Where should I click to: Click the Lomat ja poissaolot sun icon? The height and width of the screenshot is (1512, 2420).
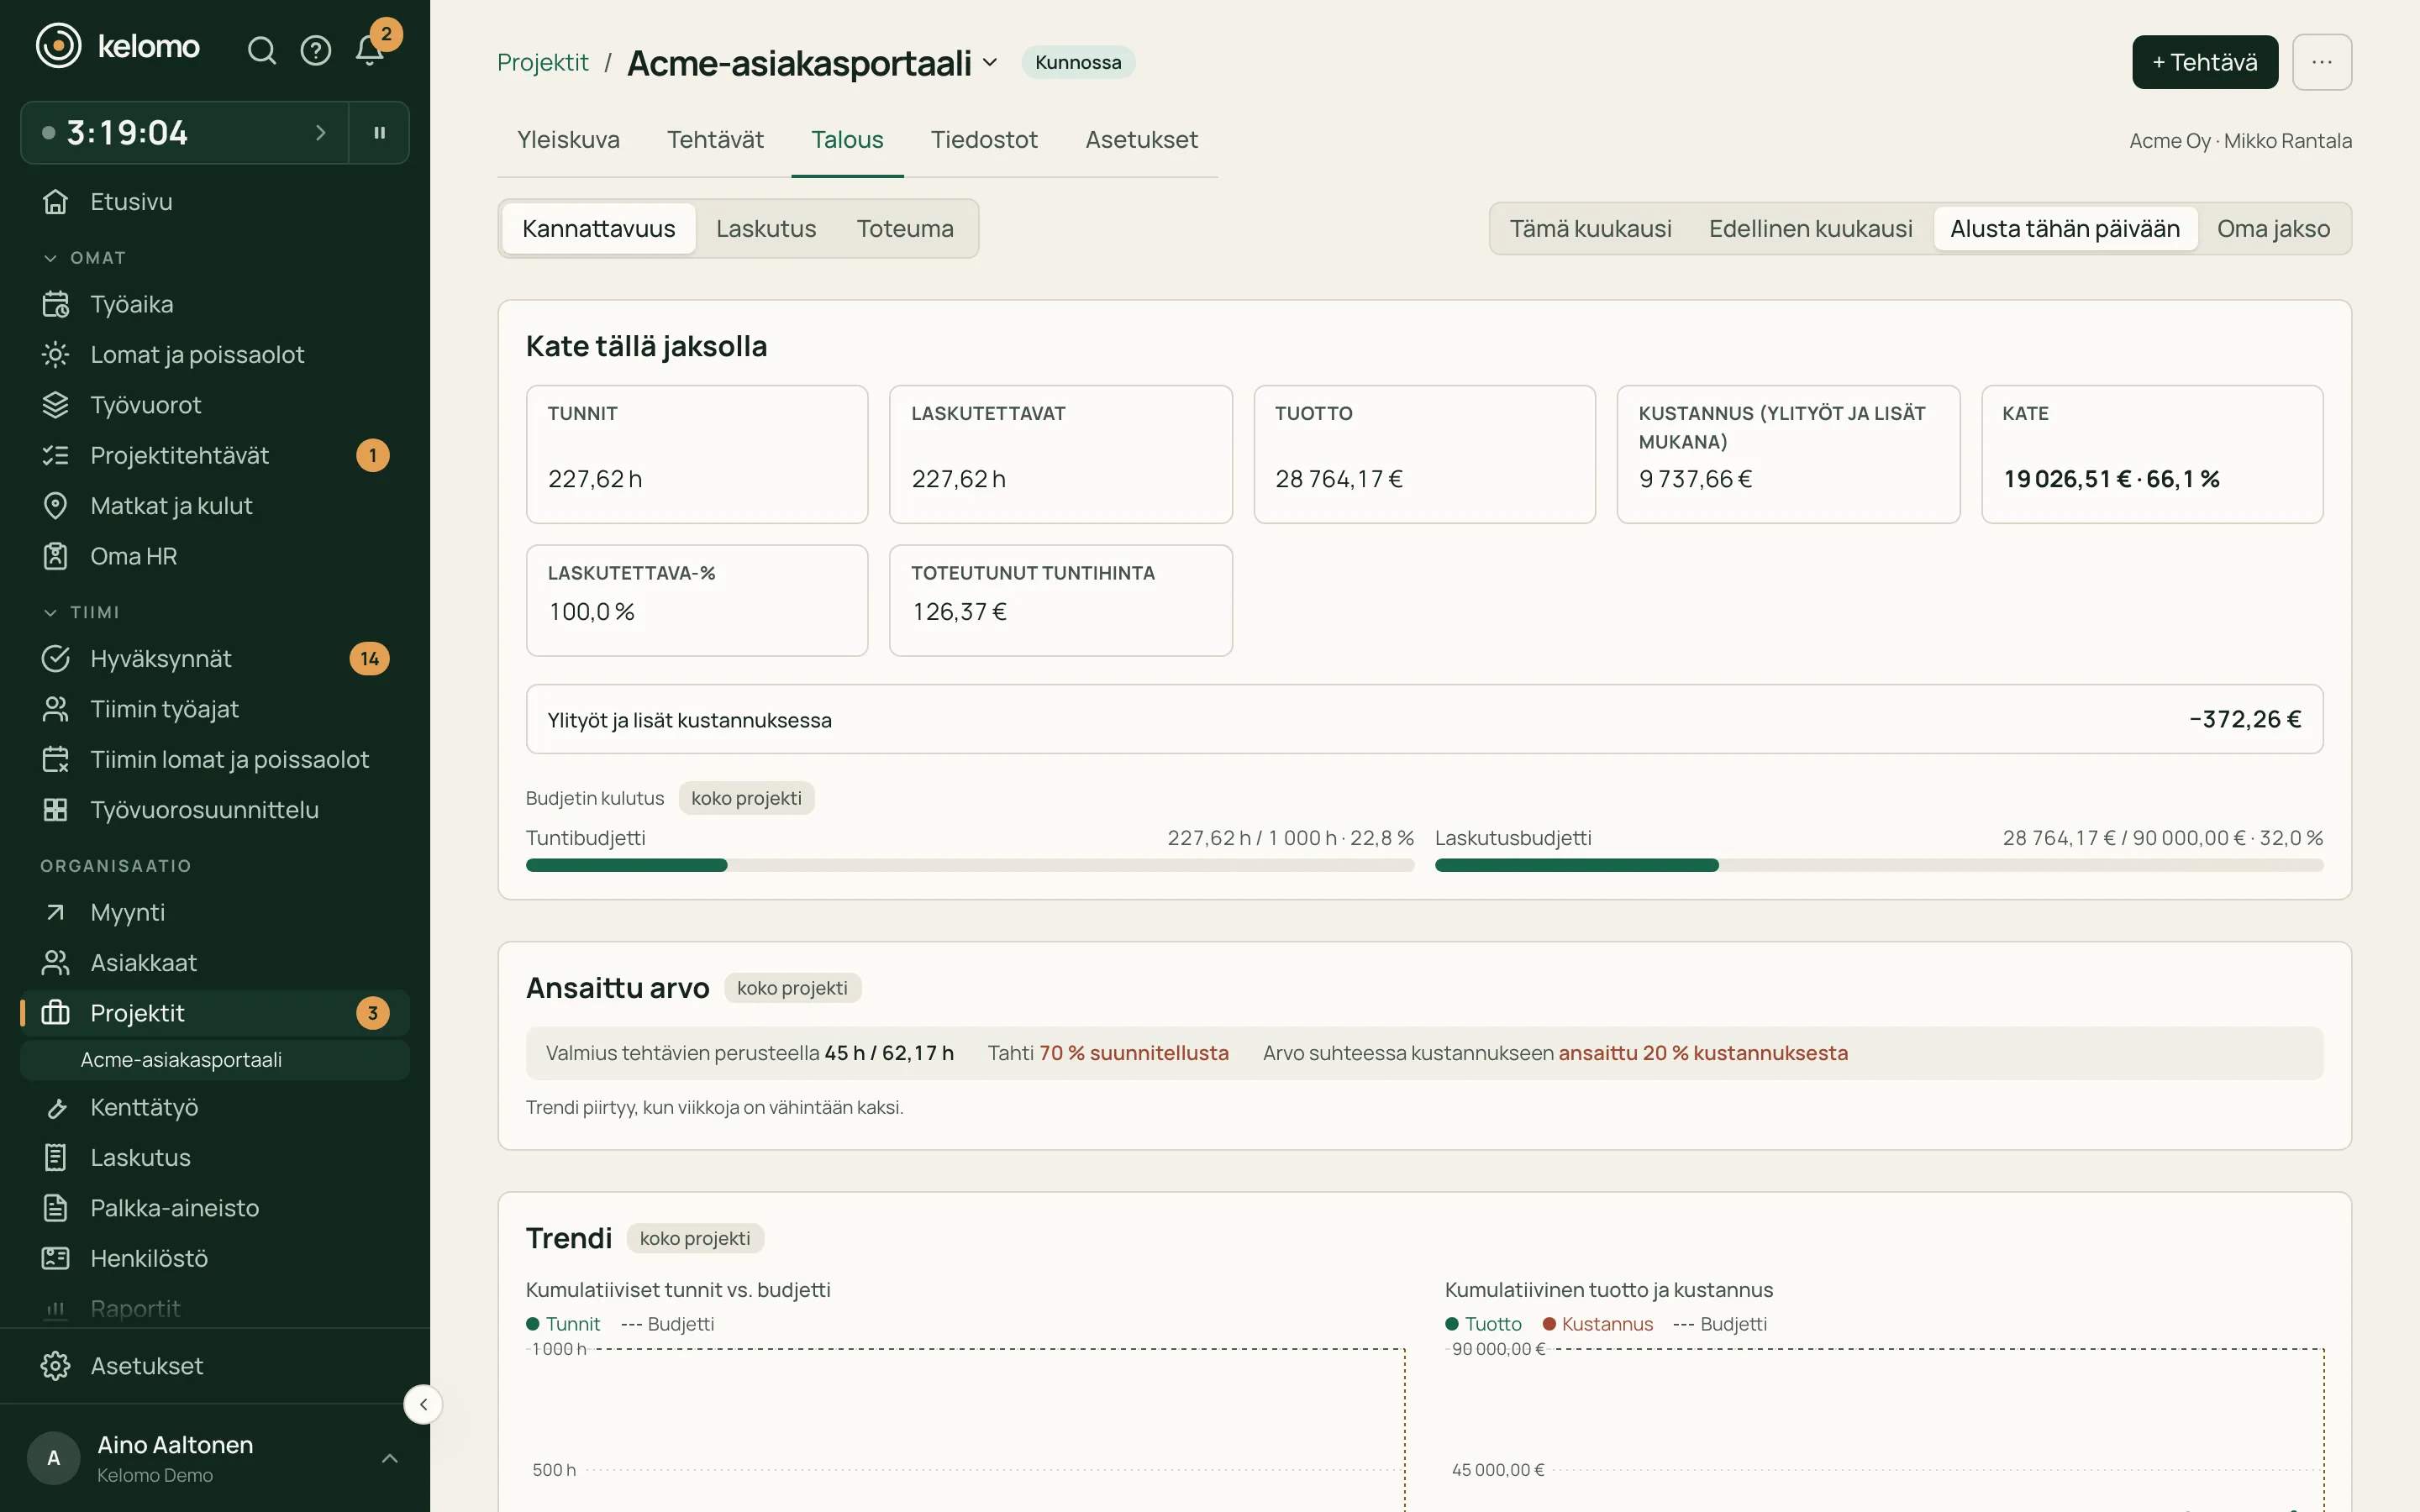[55, 354]
